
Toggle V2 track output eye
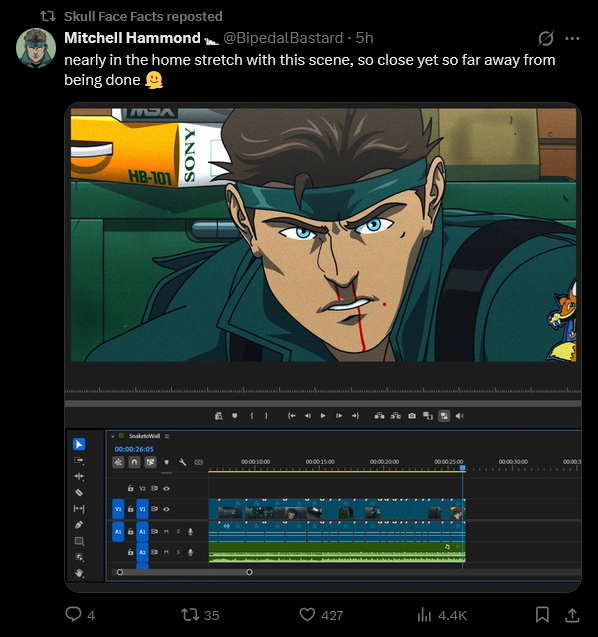[166, 488]
